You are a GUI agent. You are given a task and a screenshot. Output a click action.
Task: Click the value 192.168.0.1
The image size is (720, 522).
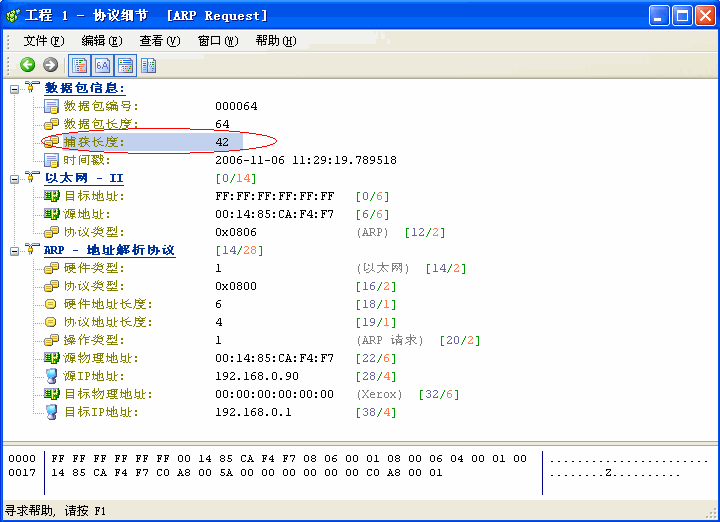(x=253, y=412)
